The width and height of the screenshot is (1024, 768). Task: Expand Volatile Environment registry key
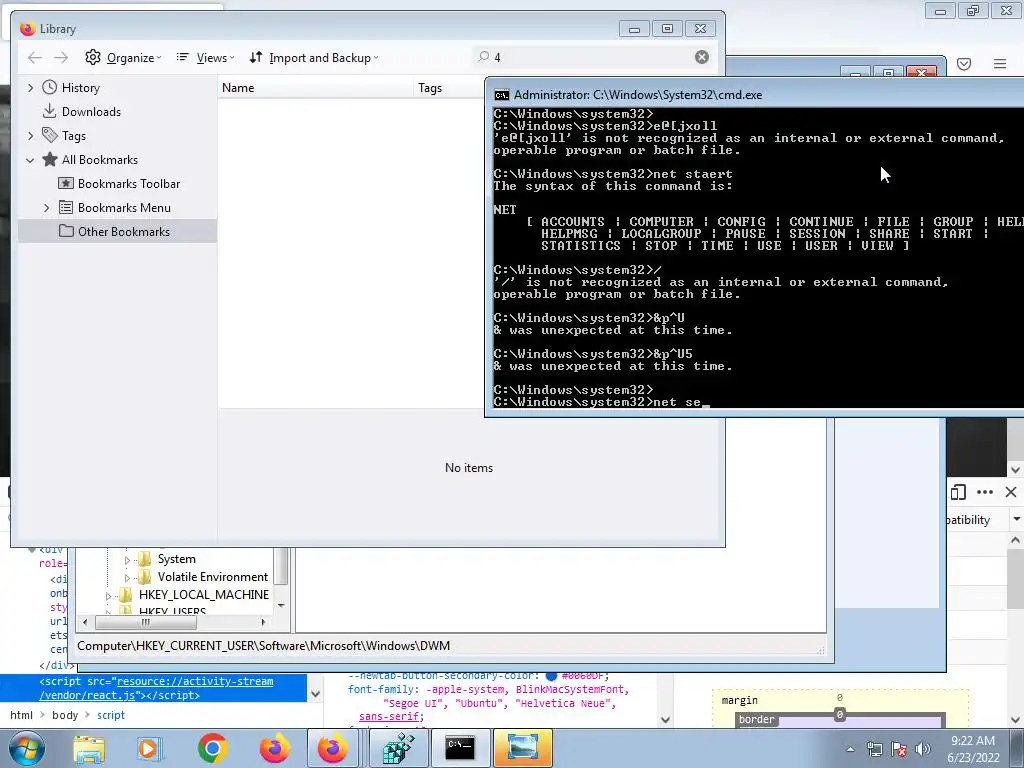click(x=127, y=578)
